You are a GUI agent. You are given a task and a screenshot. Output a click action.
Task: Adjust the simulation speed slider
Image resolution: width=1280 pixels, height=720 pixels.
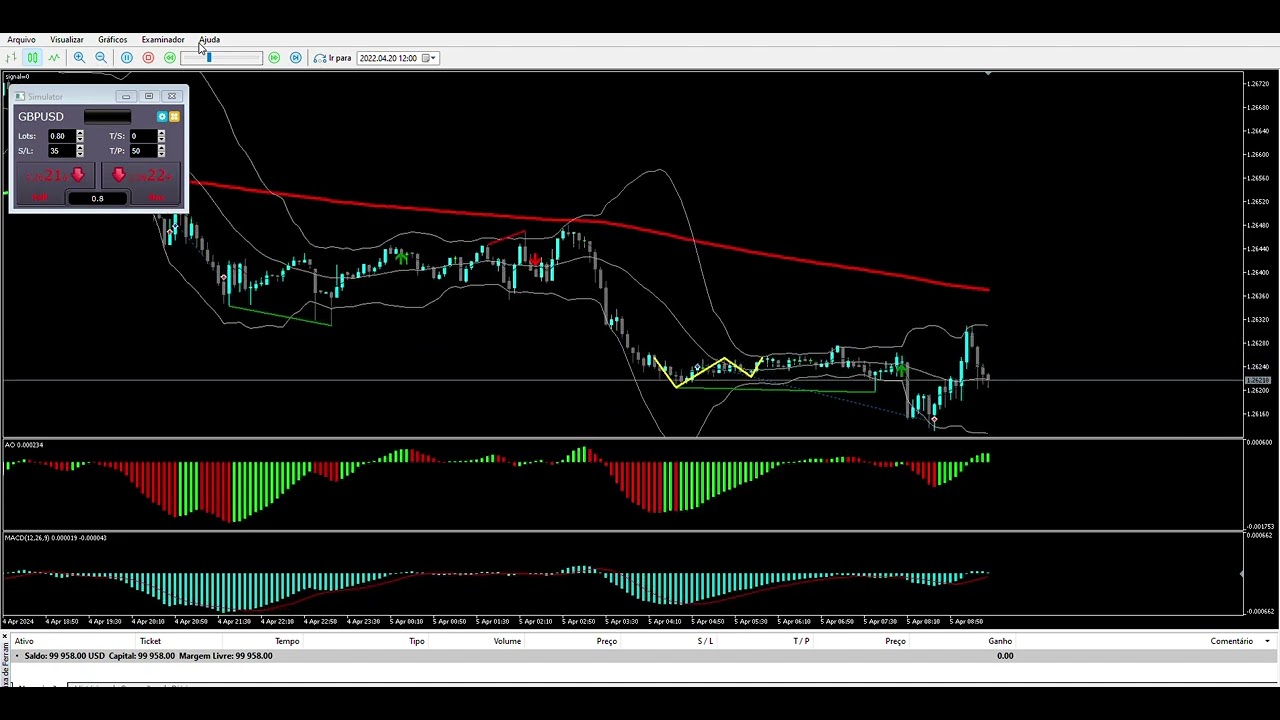[222, 58]
